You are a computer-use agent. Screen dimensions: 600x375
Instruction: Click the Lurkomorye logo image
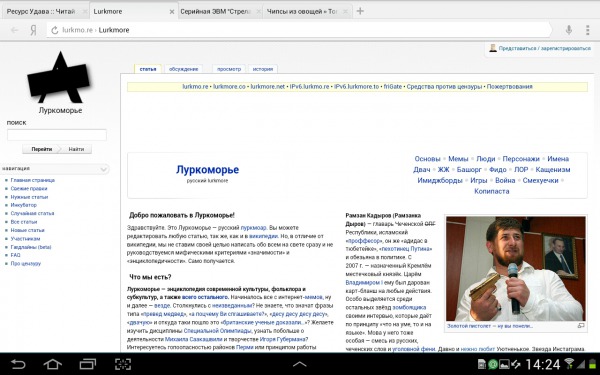coord(59,78)
